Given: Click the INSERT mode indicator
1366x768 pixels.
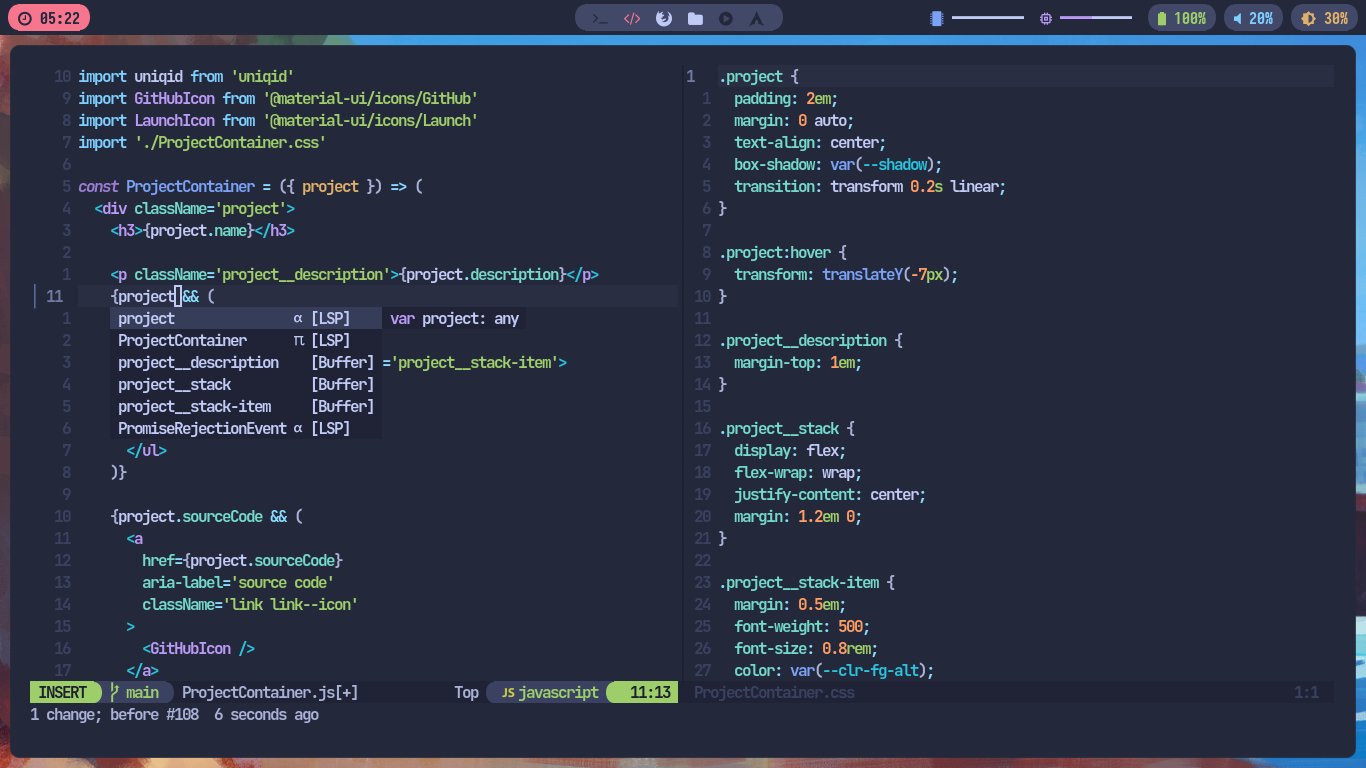Looking at the screenshot, I should [65, 692].
